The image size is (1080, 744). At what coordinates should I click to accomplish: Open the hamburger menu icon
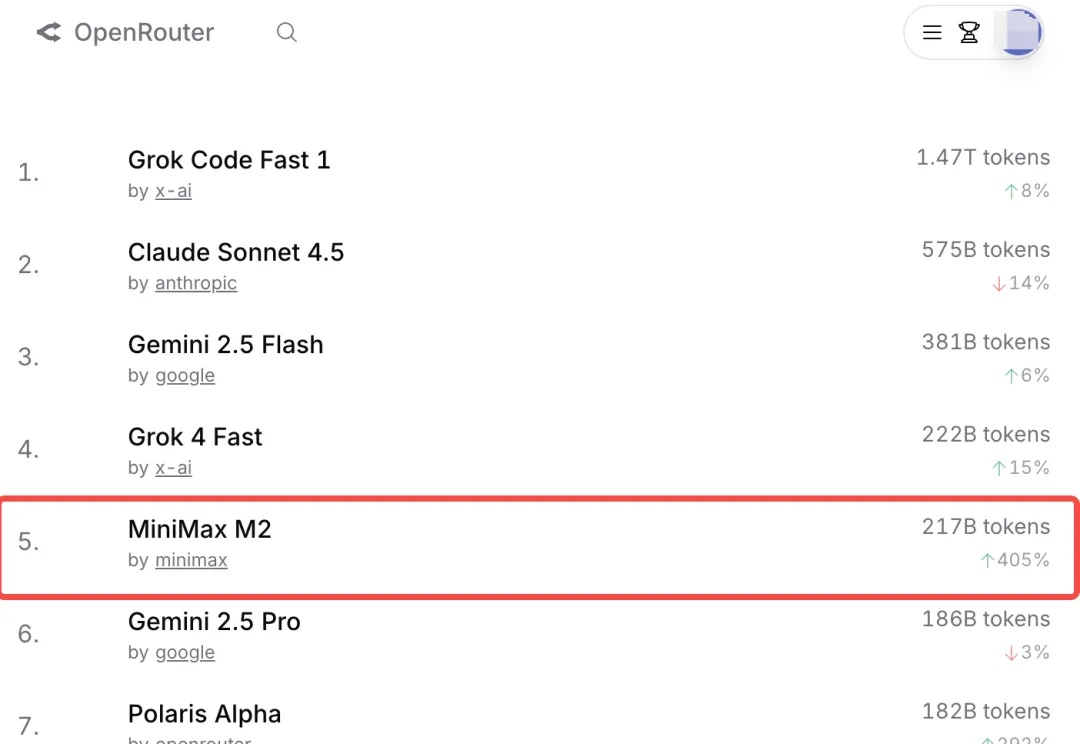932,33
